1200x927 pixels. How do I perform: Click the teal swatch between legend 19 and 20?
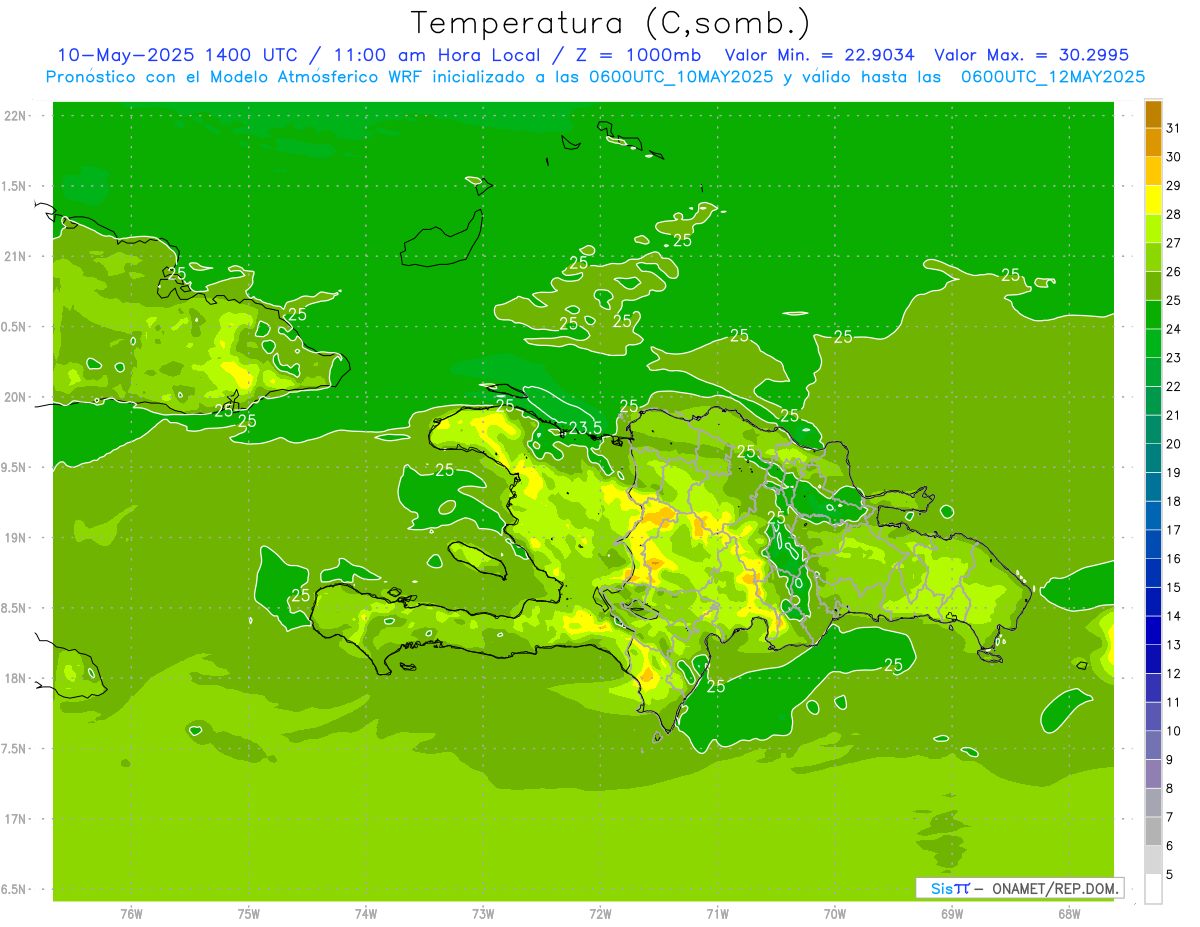1153,458
